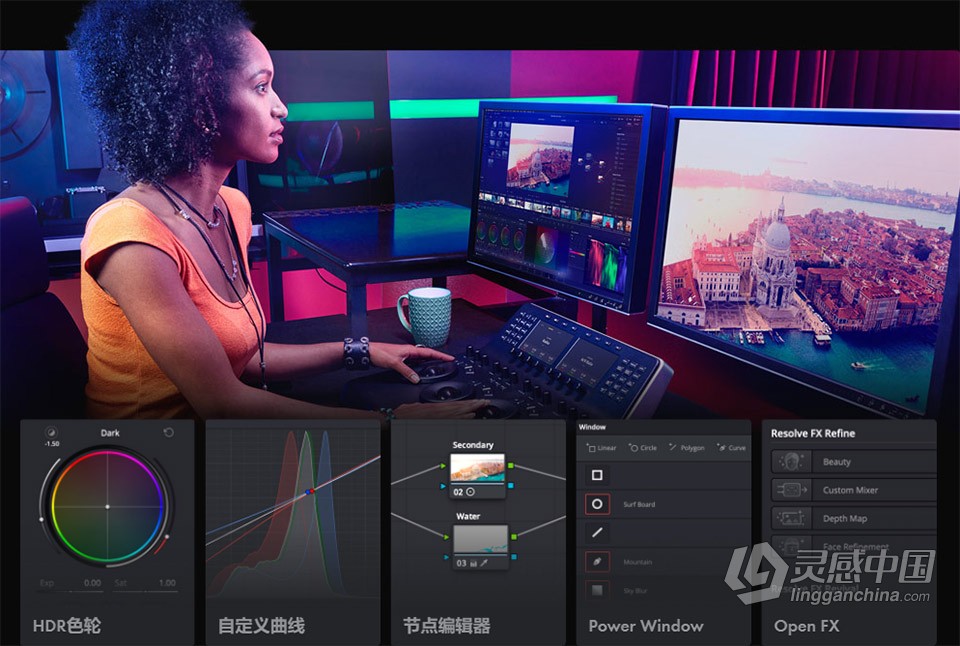Switch to the Dark color wheel
Screen dimensions: 960x646
coord(110,432)
